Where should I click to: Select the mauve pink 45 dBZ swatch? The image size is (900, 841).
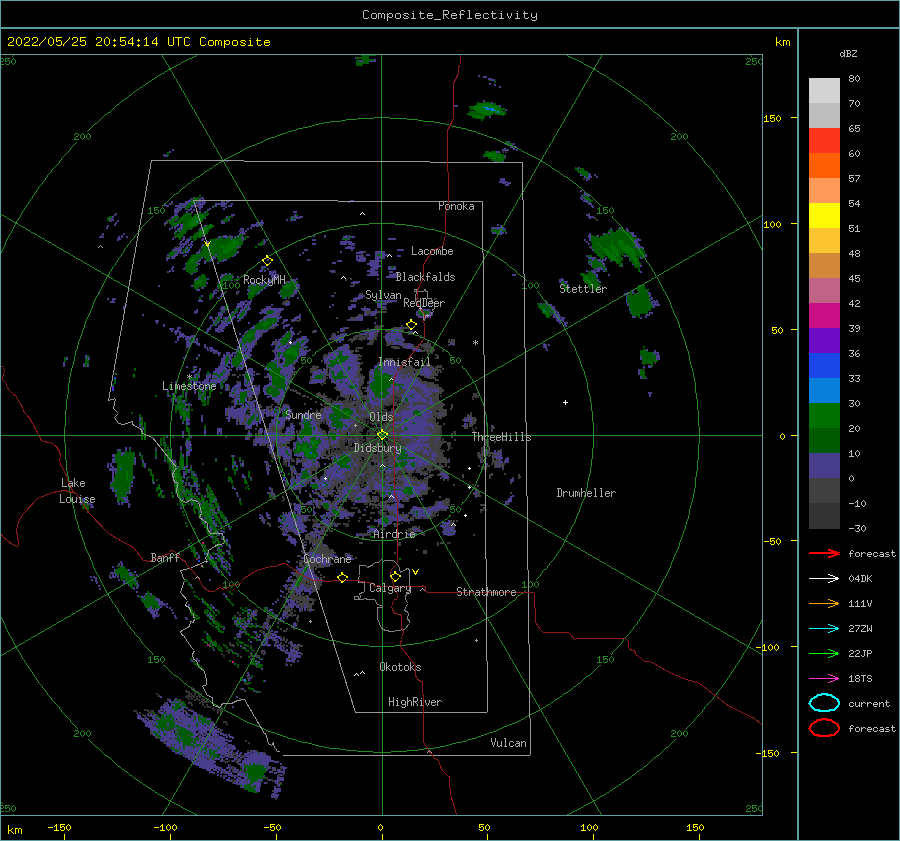[824, 290]
